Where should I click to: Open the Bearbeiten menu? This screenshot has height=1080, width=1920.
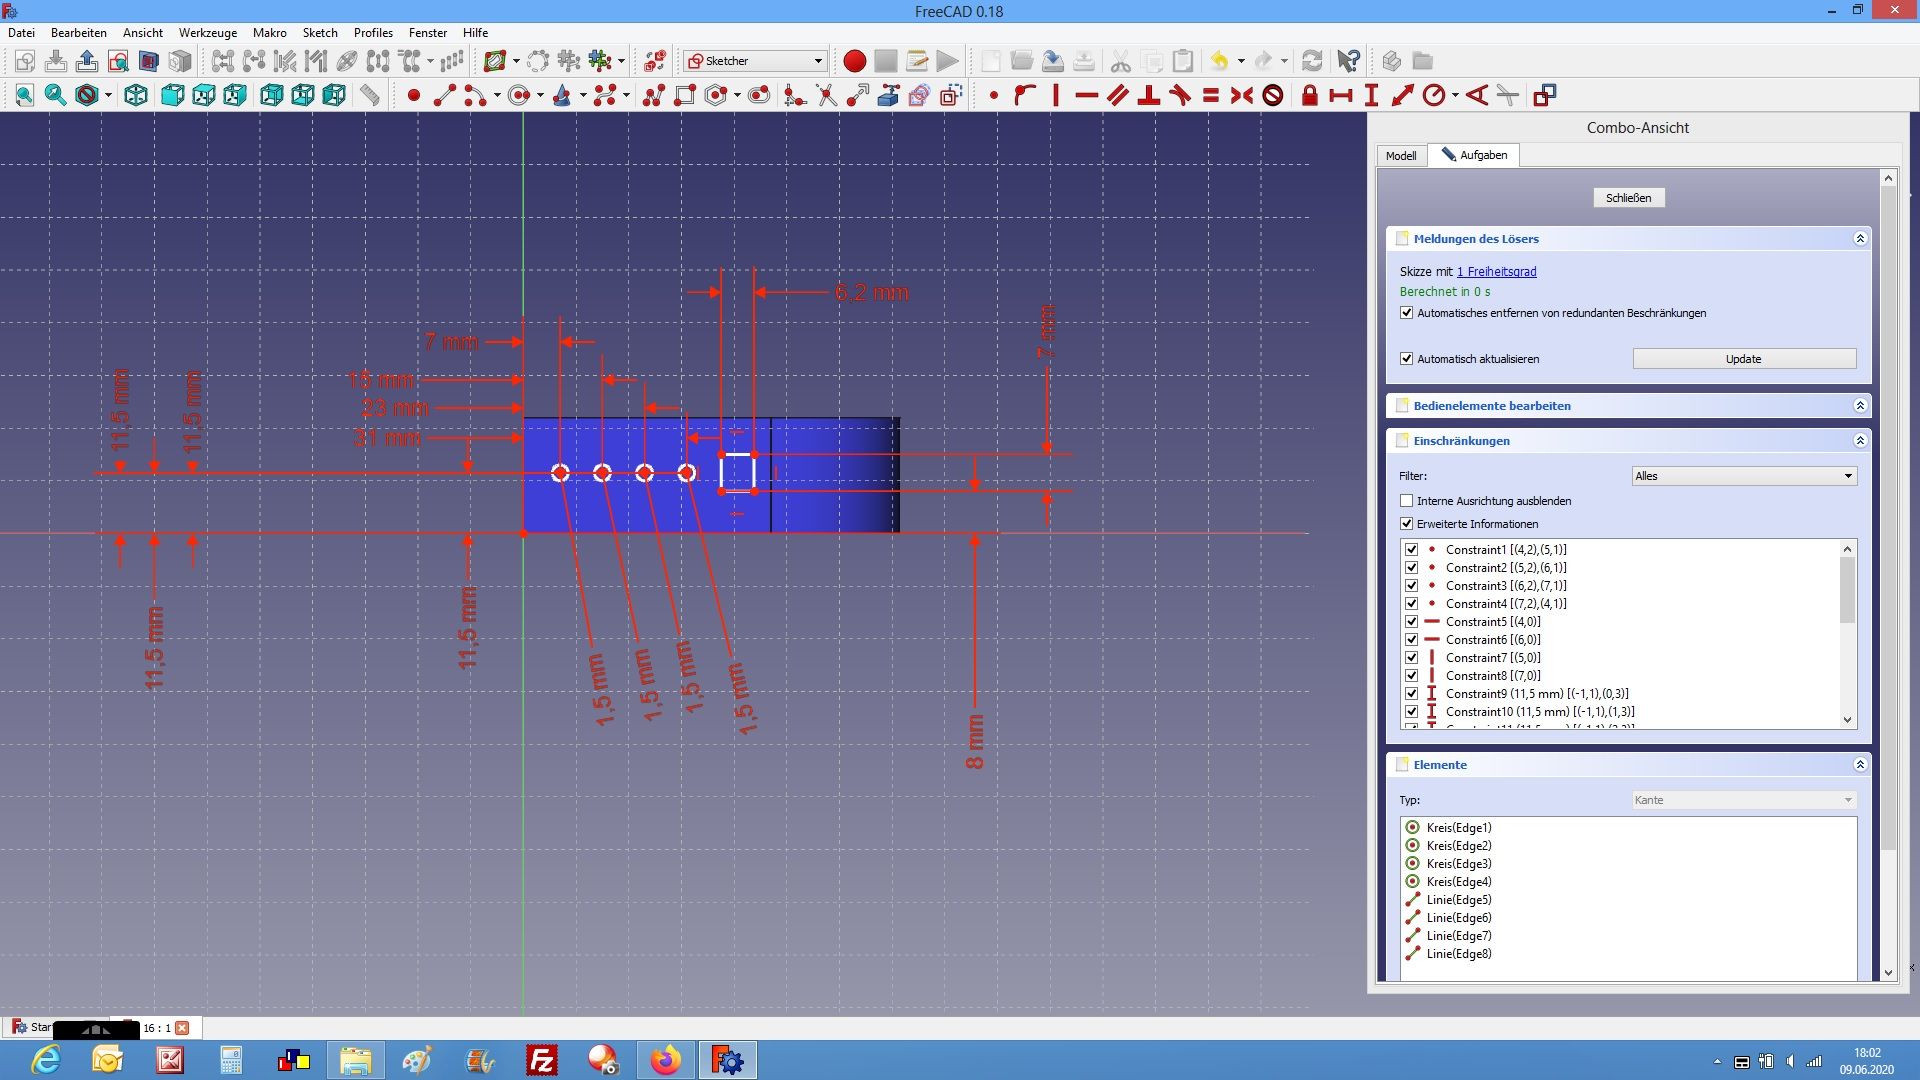(x=79, y=33)
